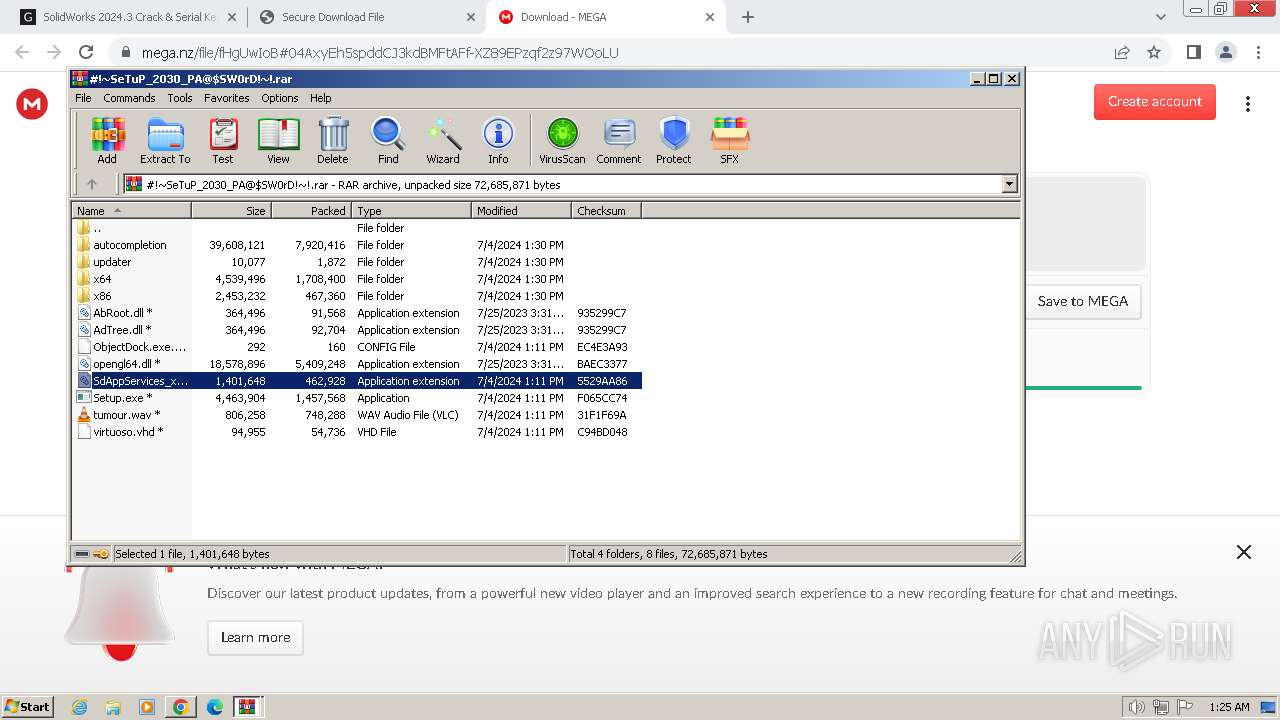Viewport: 1280px width, 720px height.
Task: Open the browser tab search chevron
Action: 1160,17
